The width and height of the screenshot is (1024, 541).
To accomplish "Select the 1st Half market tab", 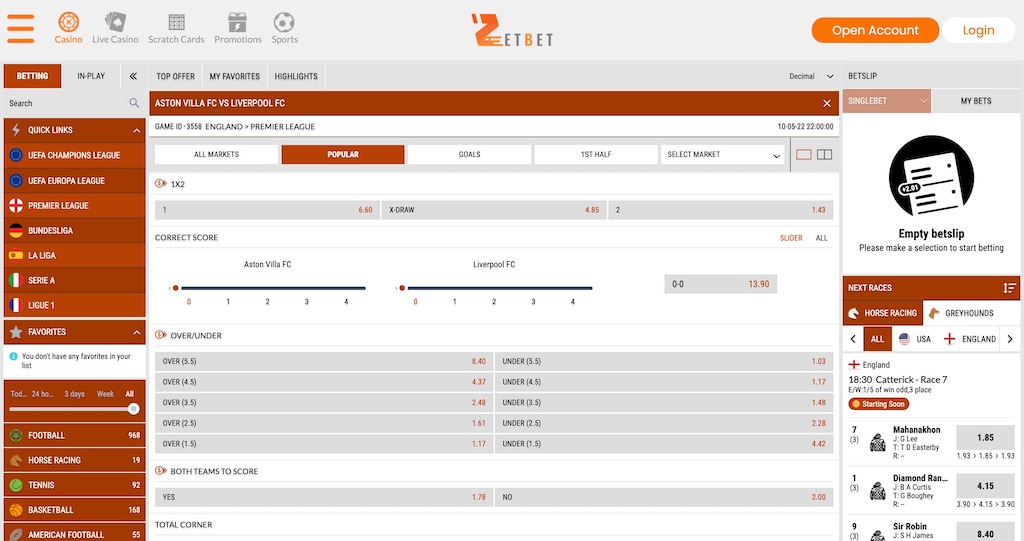I will tap(596, 154).
